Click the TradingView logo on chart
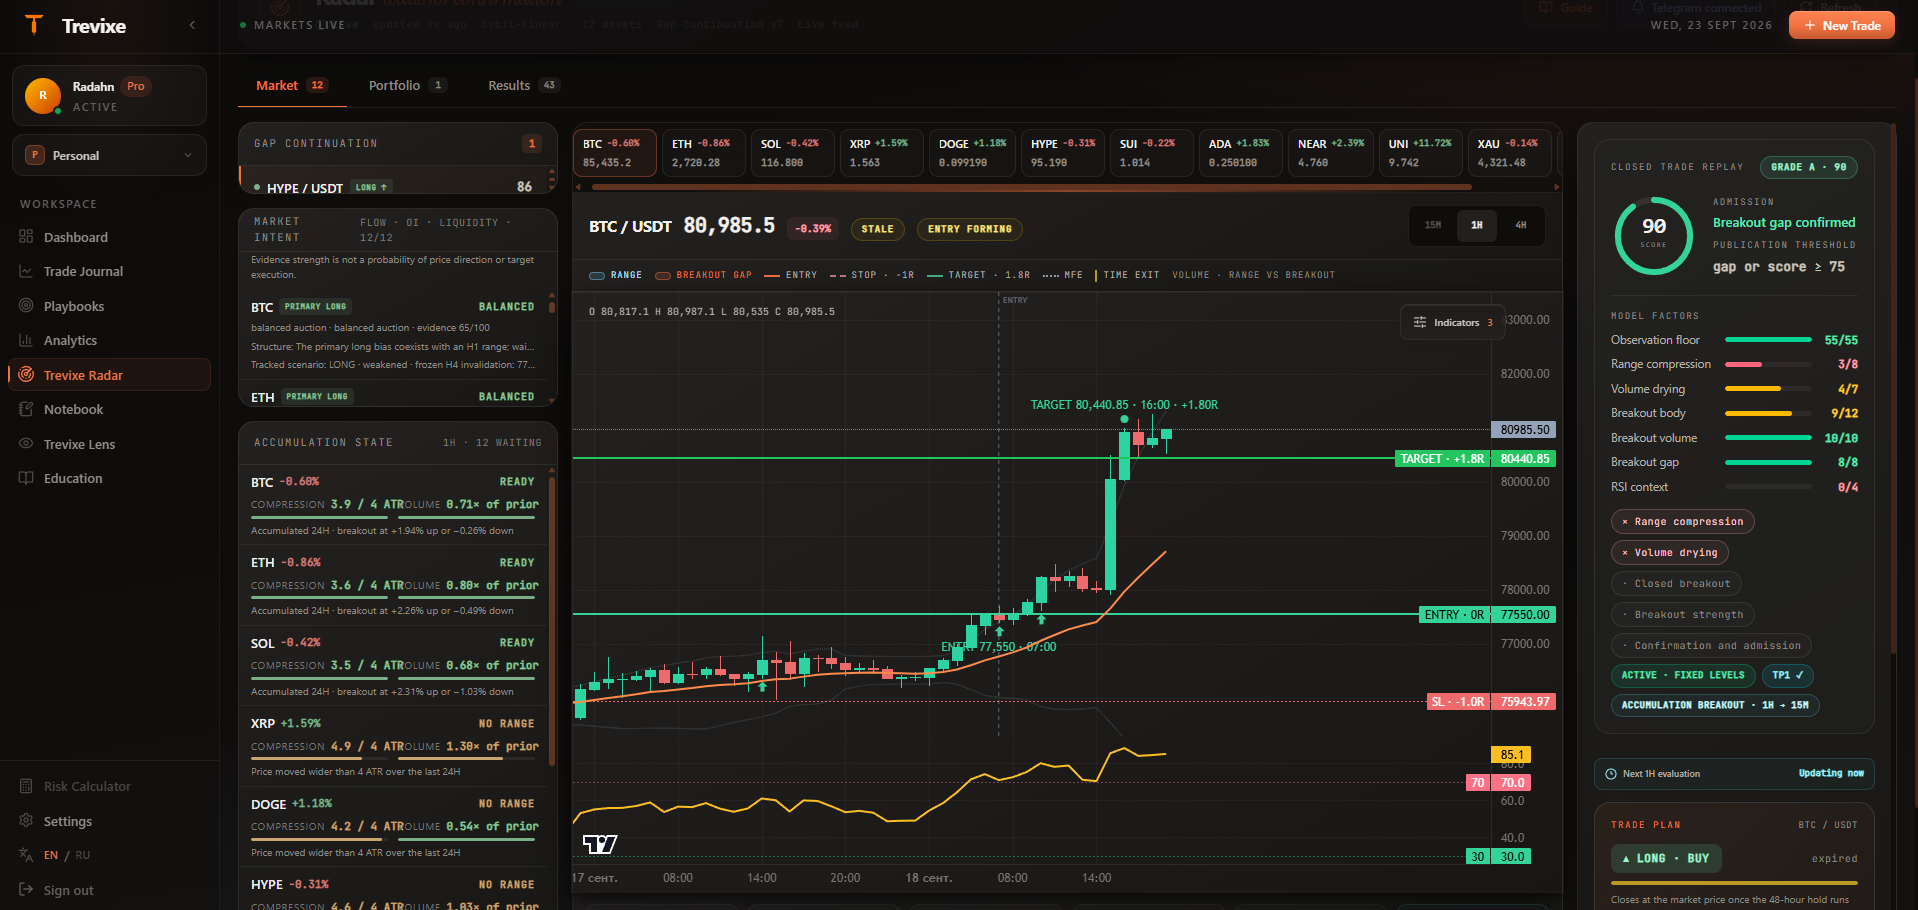This screenshot has width=1918, height=910. pos(600,844)
